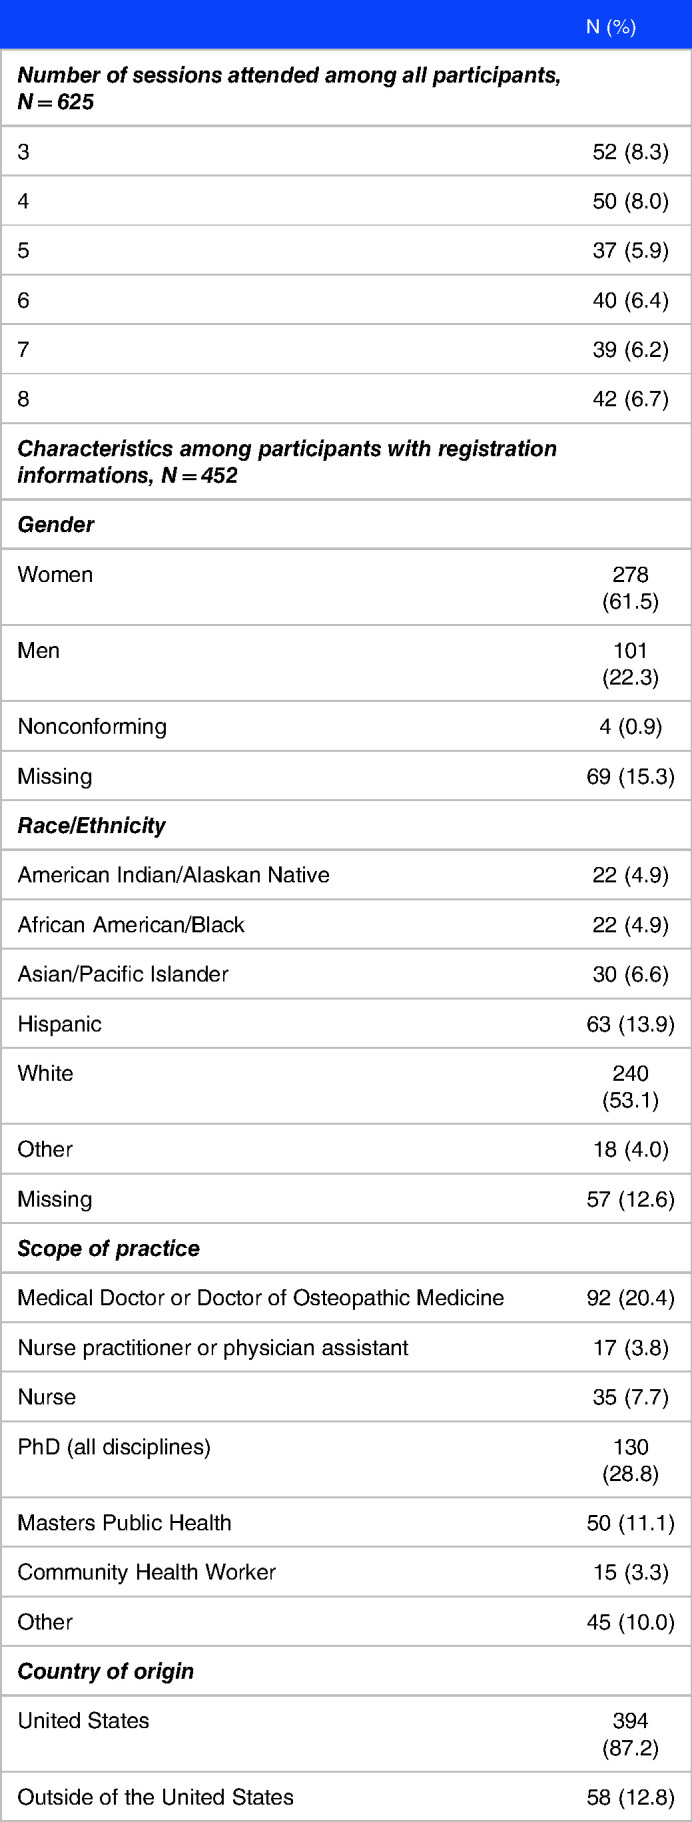This screenshot has width=692, height=1822.
Task: Select the Gender subheading
Action: click(56, 525)
